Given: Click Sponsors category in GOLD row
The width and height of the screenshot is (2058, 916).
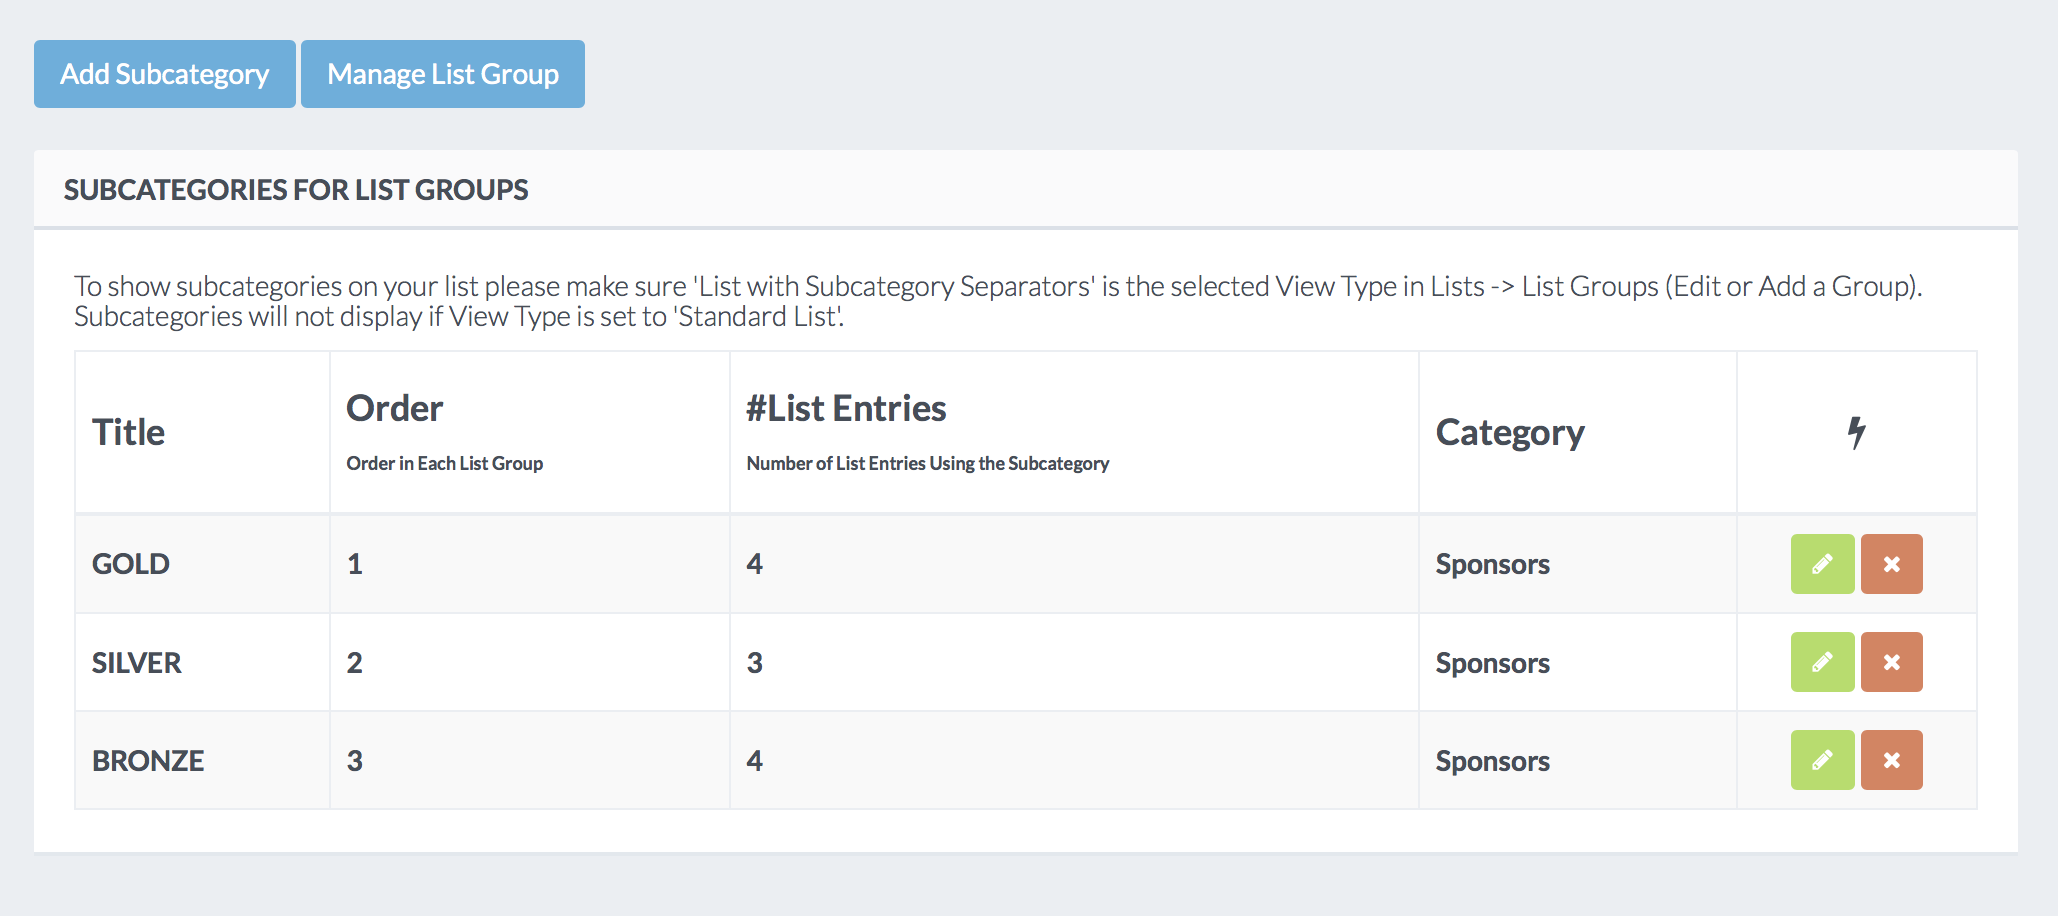Looking at the screenshot, I should pos(1493,564).
